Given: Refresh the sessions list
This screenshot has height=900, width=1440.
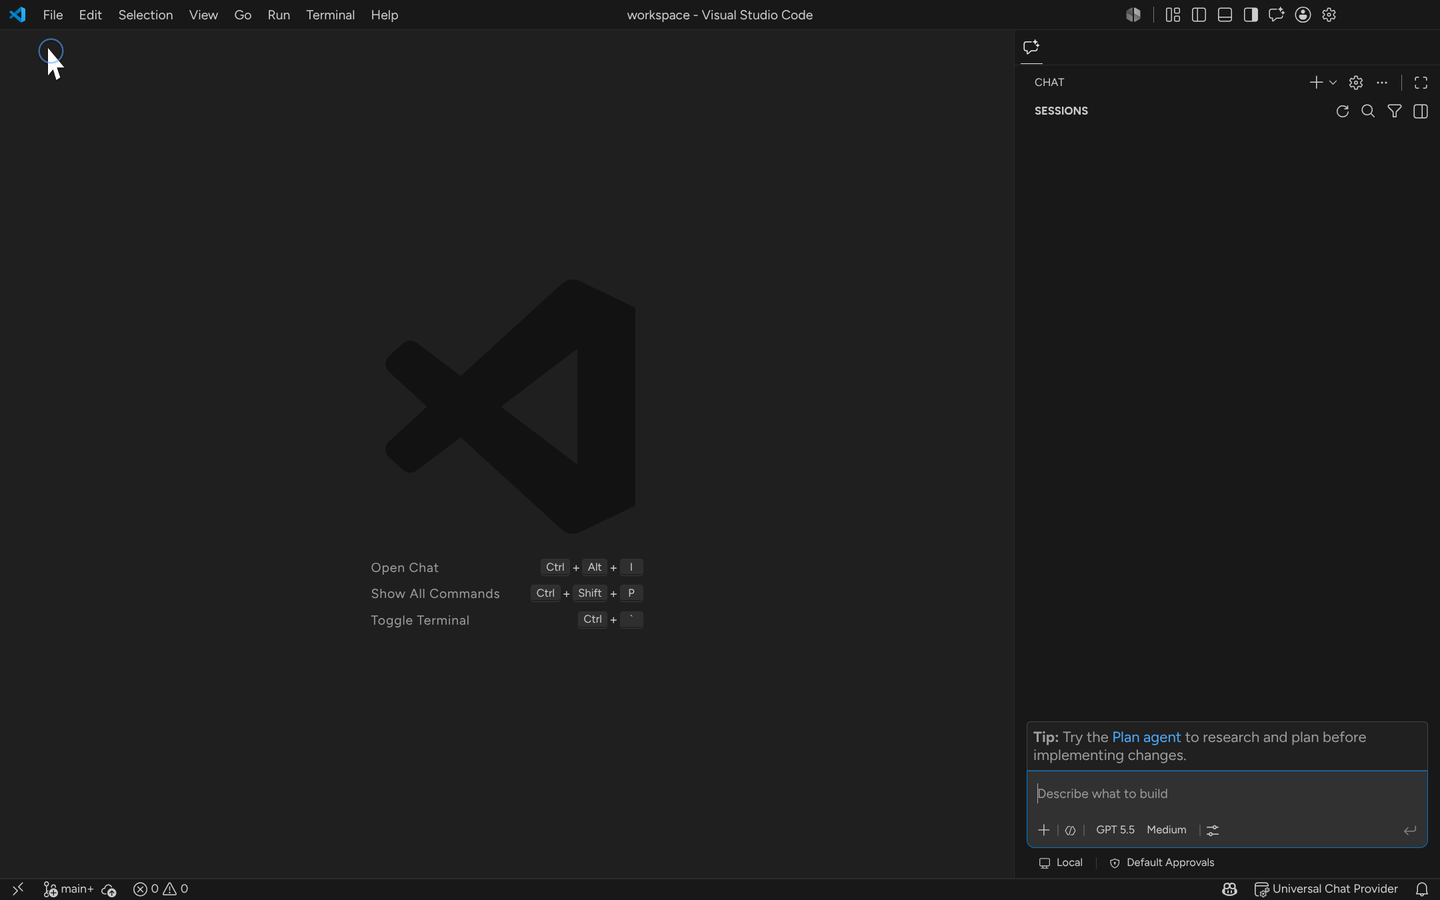Looking at the screenshot, I should (x=1342, y=111).
